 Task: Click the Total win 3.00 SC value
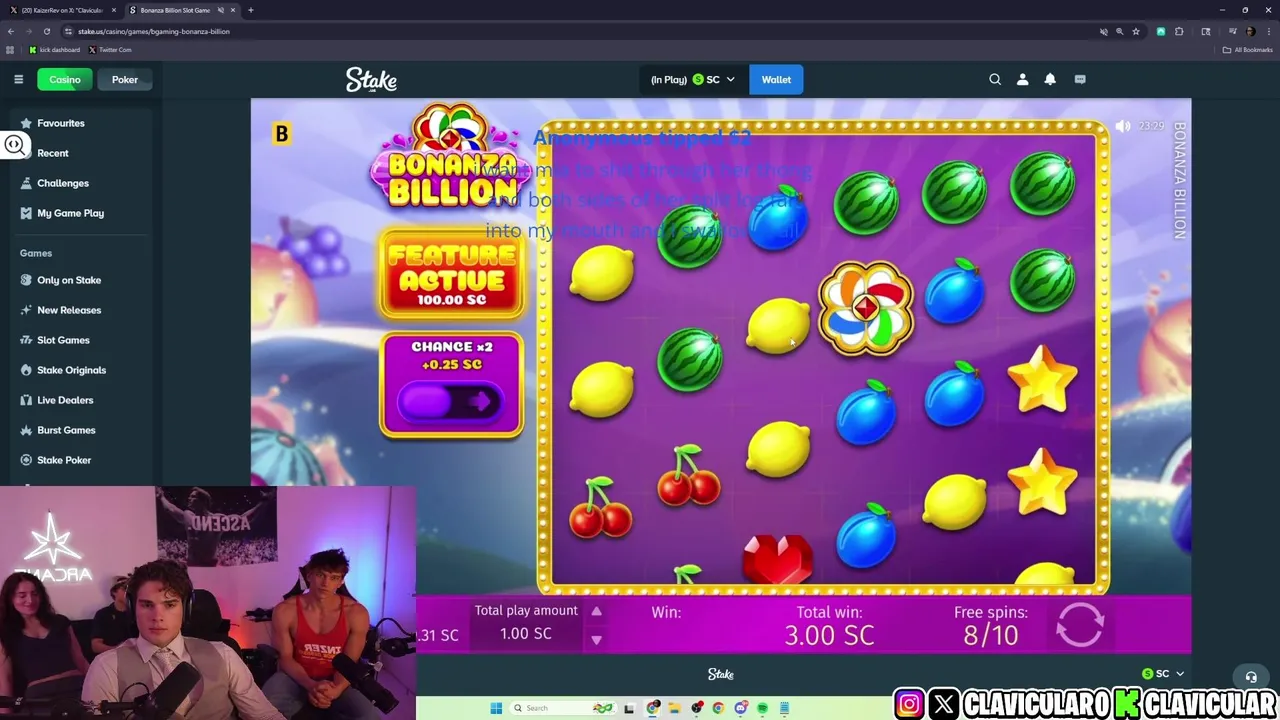click(x=829, y=635)
